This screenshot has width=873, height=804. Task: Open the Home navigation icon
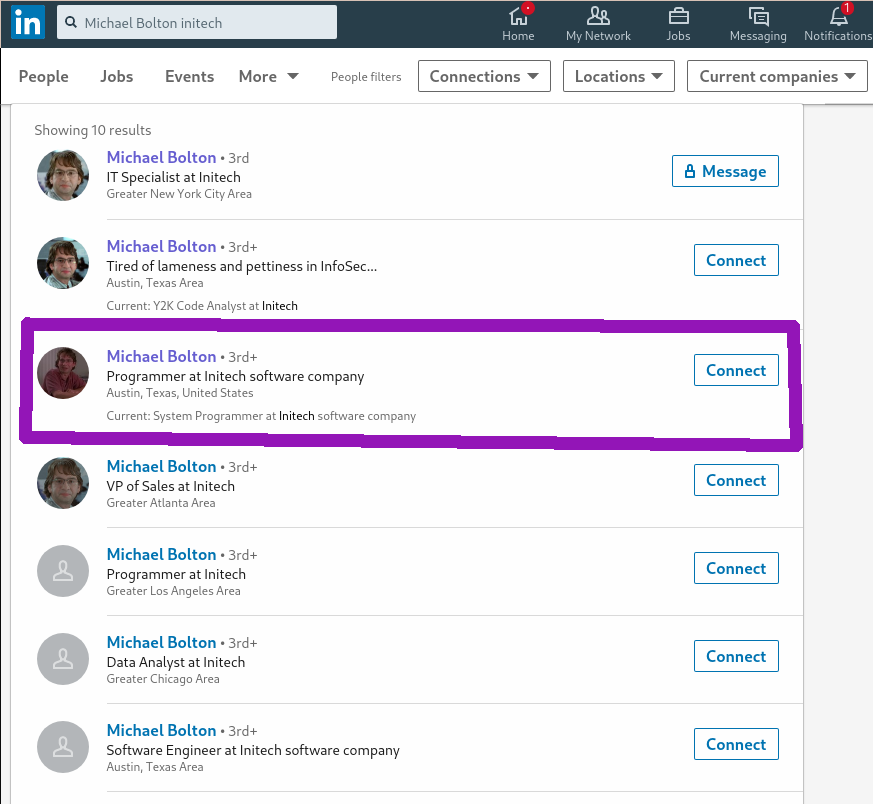click(x=518, y=17)
